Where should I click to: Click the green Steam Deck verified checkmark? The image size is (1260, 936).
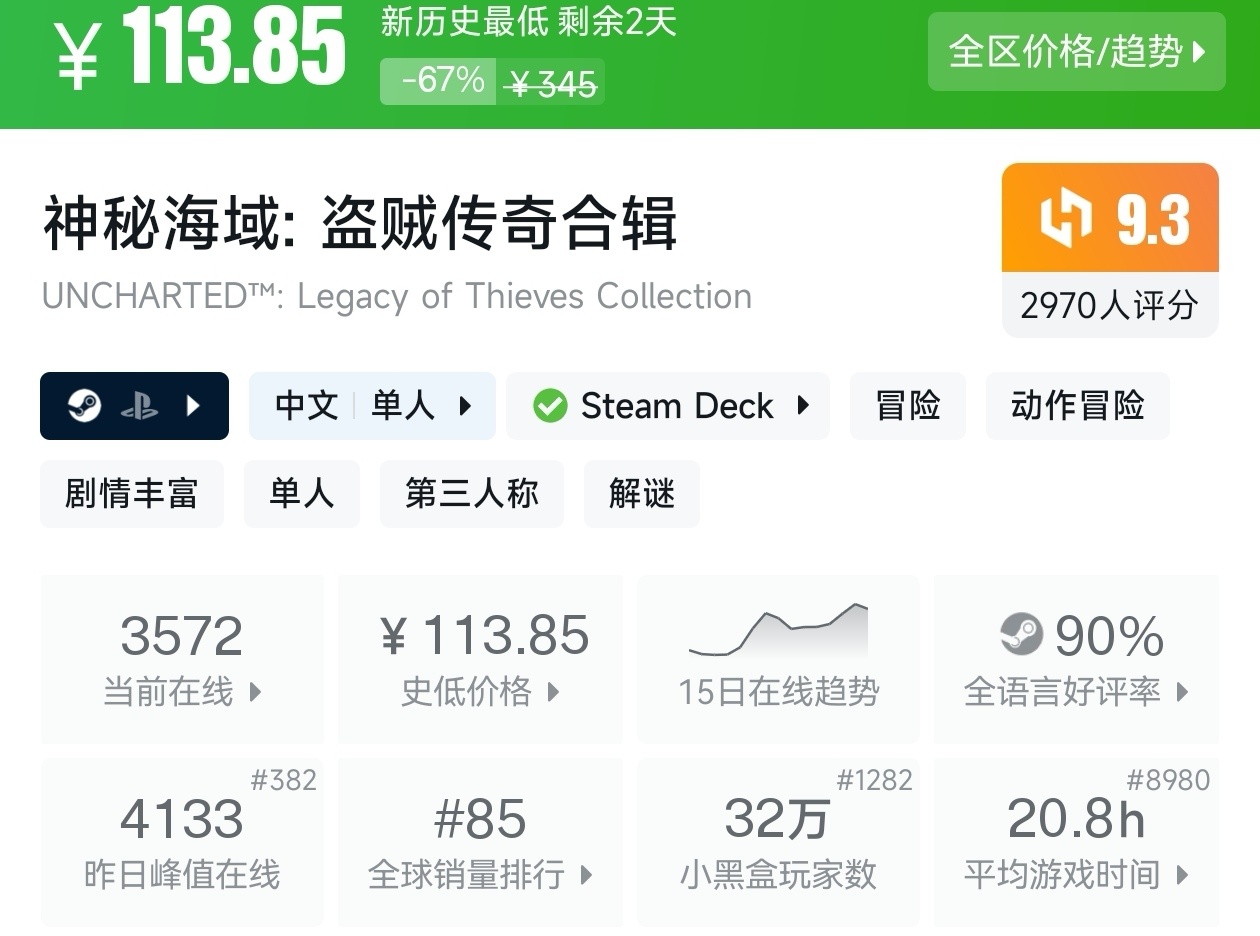(549, 406)
